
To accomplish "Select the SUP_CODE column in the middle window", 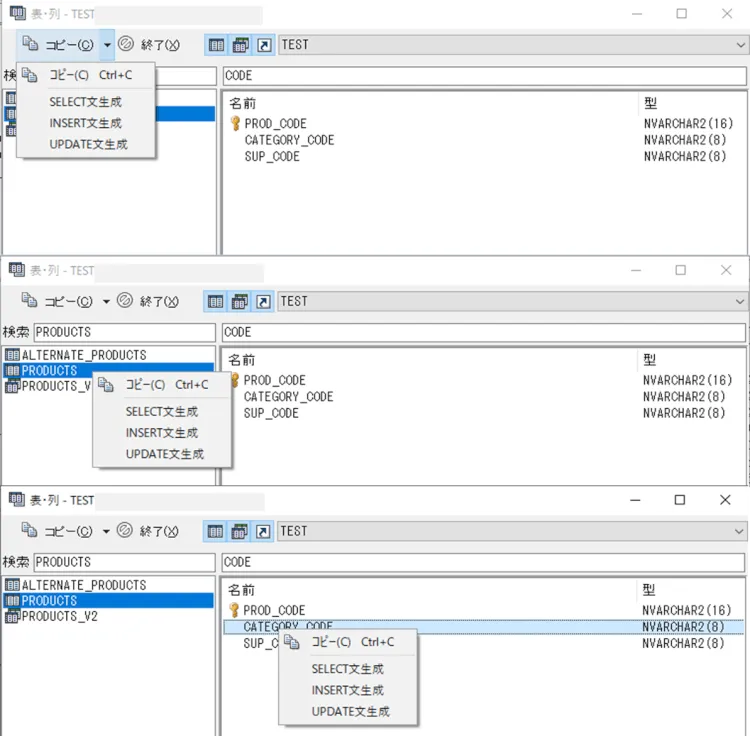I will [271, 413].
